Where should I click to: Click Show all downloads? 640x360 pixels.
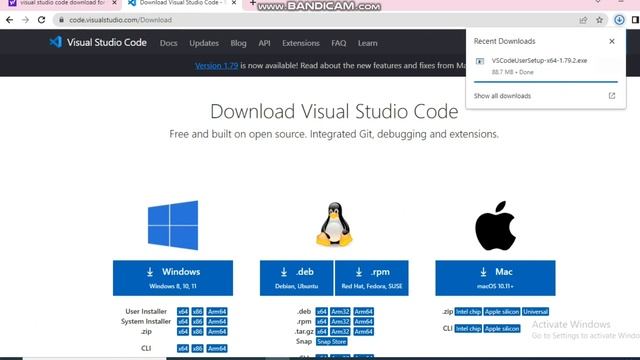click(x=502, y=96)
